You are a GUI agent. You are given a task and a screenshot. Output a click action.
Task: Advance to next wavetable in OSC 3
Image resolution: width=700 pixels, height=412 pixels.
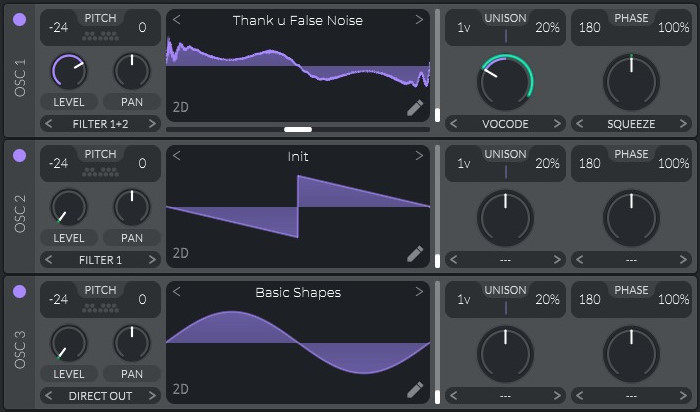[419, 293]
